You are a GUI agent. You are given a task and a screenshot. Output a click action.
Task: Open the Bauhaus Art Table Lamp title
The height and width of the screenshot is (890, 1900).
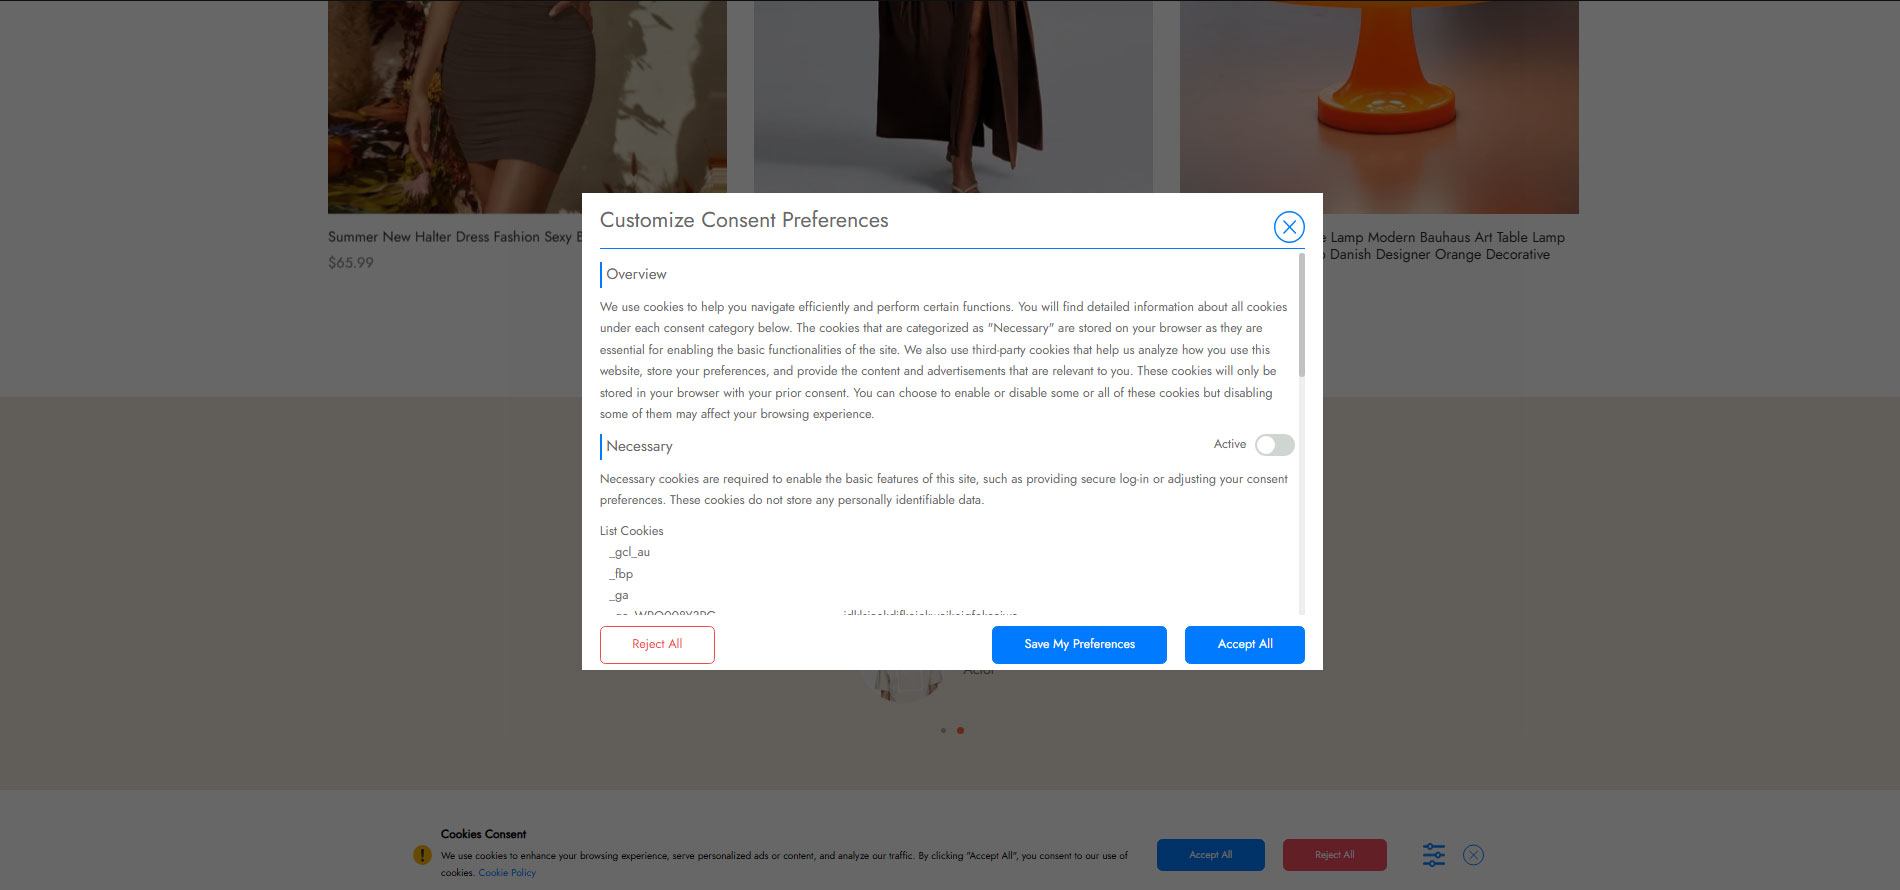click(1444, 246)
